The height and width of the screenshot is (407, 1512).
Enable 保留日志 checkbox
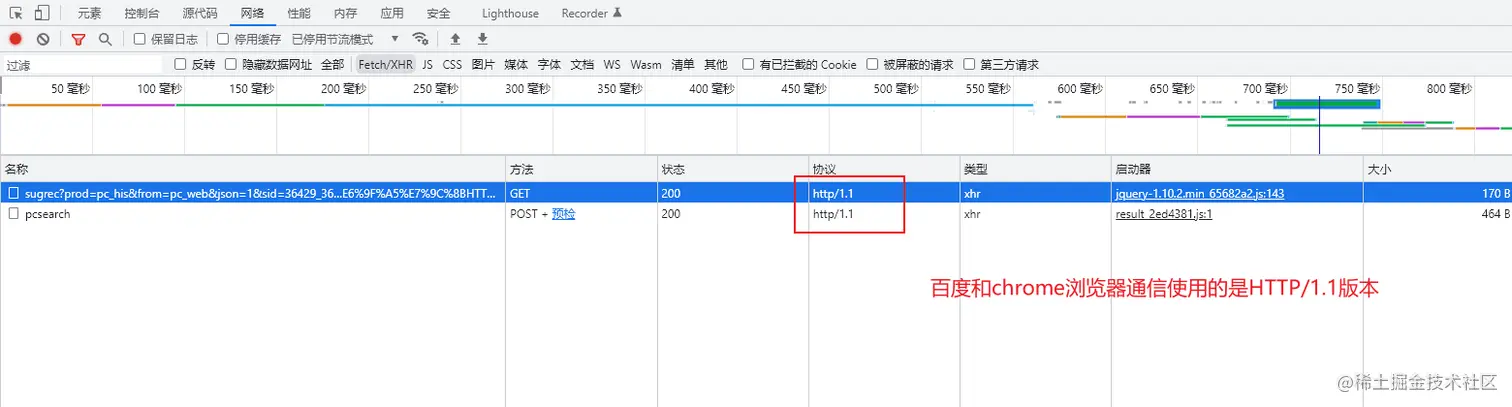[140, 39]
